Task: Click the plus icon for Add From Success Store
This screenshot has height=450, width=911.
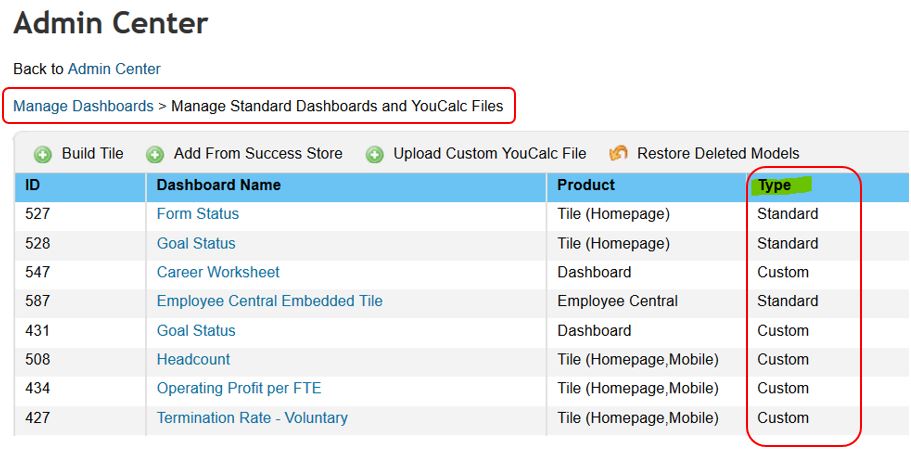Action: [x=154, y=154]
